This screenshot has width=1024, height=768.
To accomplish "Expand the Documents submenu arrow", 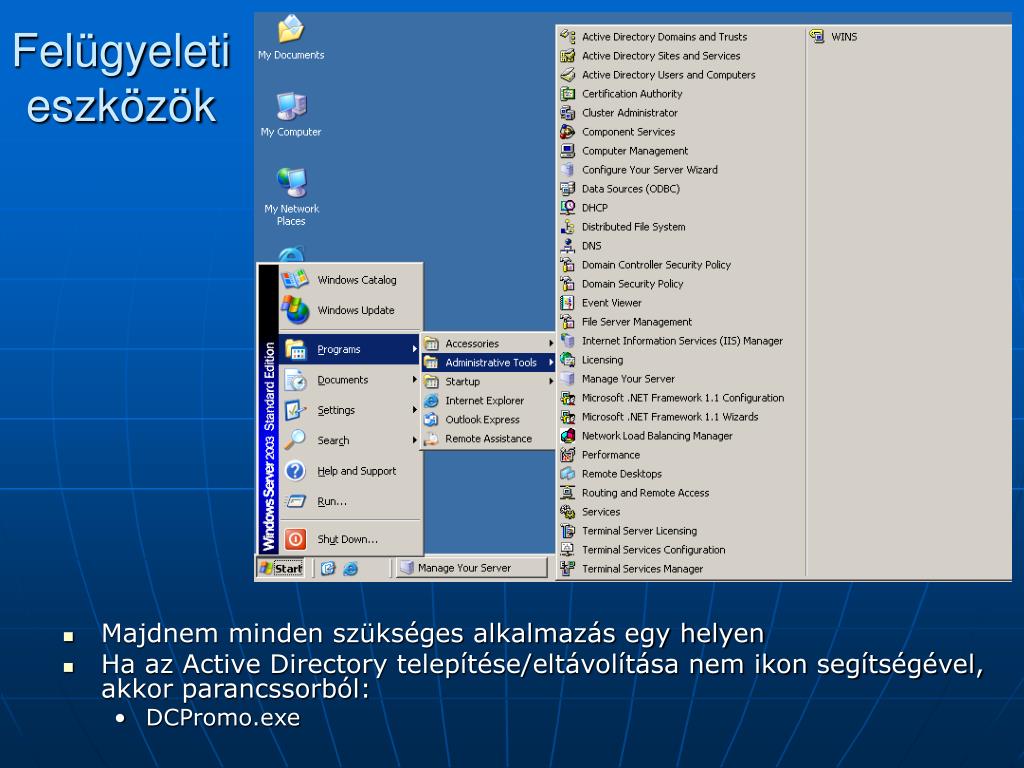I will (x=414, y=379).
